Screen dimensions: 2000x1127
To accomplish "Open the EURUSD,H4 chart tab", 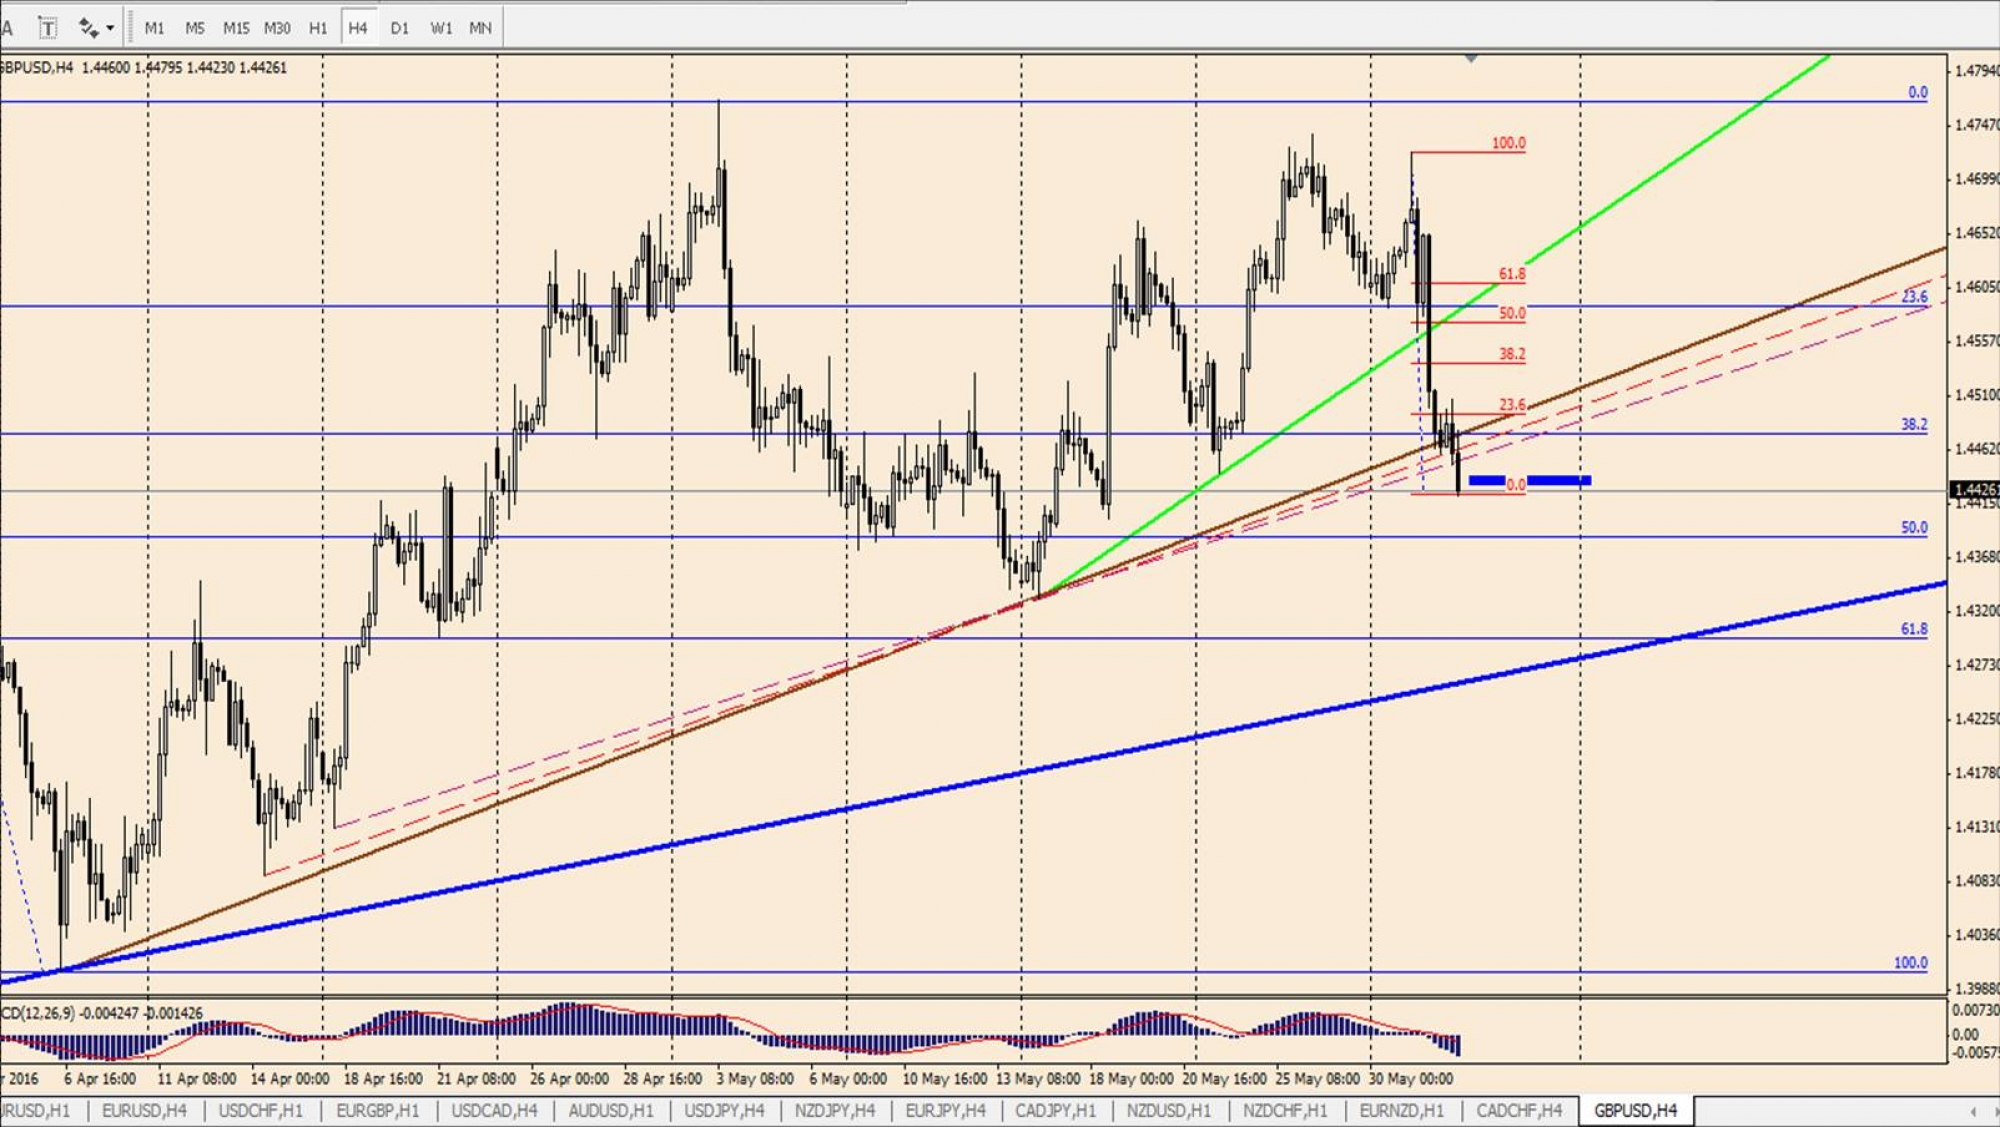I will click(144, 1110).
